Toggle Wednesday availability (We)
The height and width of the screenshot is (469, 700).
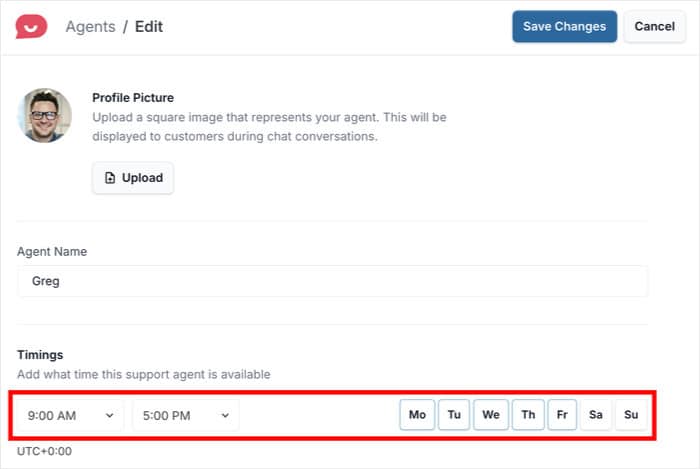(x=490, y=414)
